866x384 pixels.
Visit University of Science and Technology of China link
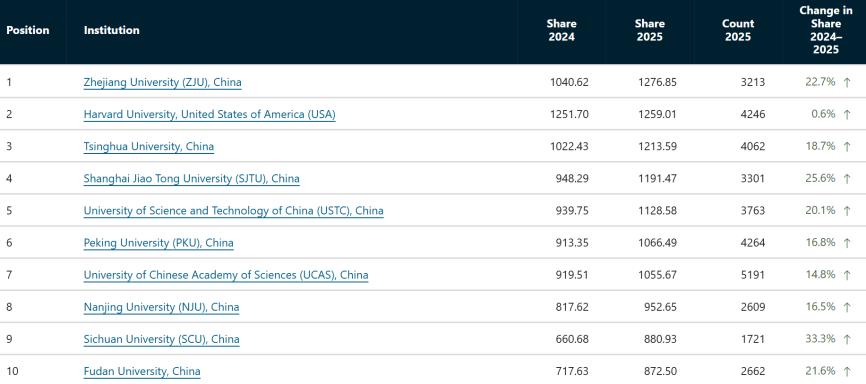point(234,211)
